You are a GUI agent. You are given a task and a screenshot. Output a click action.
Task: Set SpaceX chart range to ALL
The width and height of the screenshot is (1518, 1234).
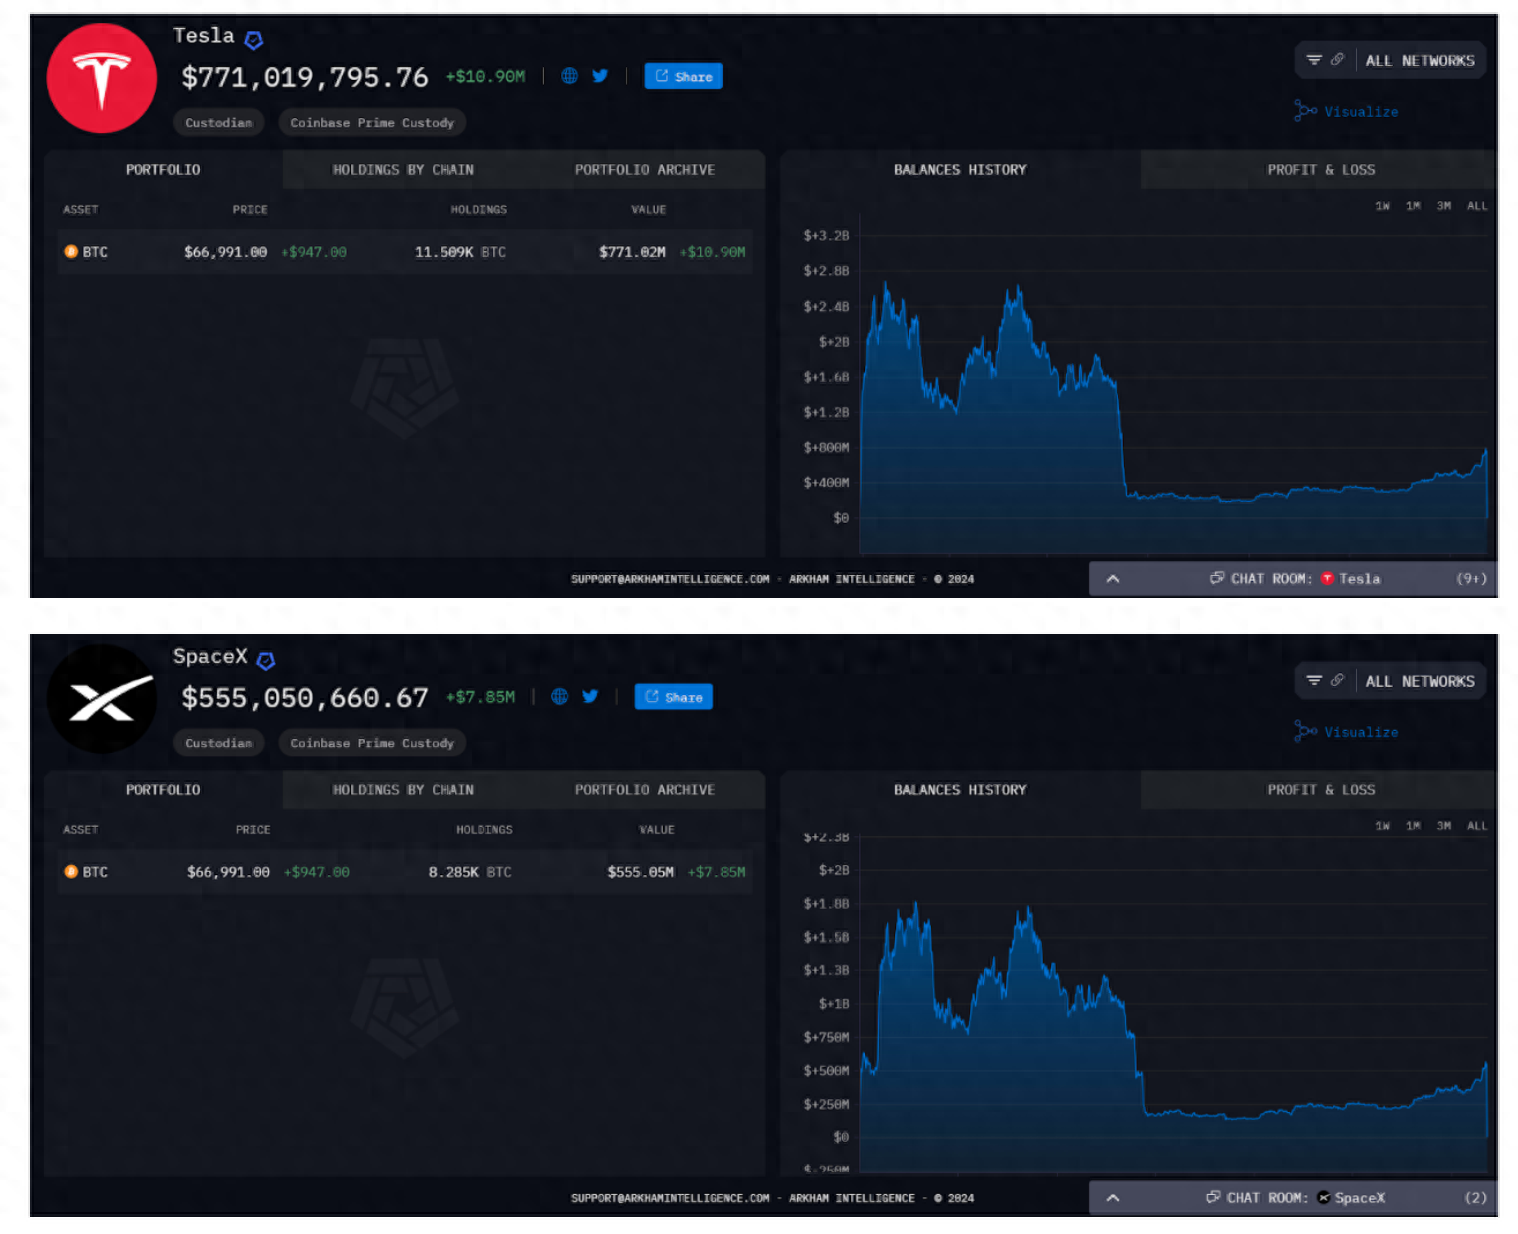1477,826
